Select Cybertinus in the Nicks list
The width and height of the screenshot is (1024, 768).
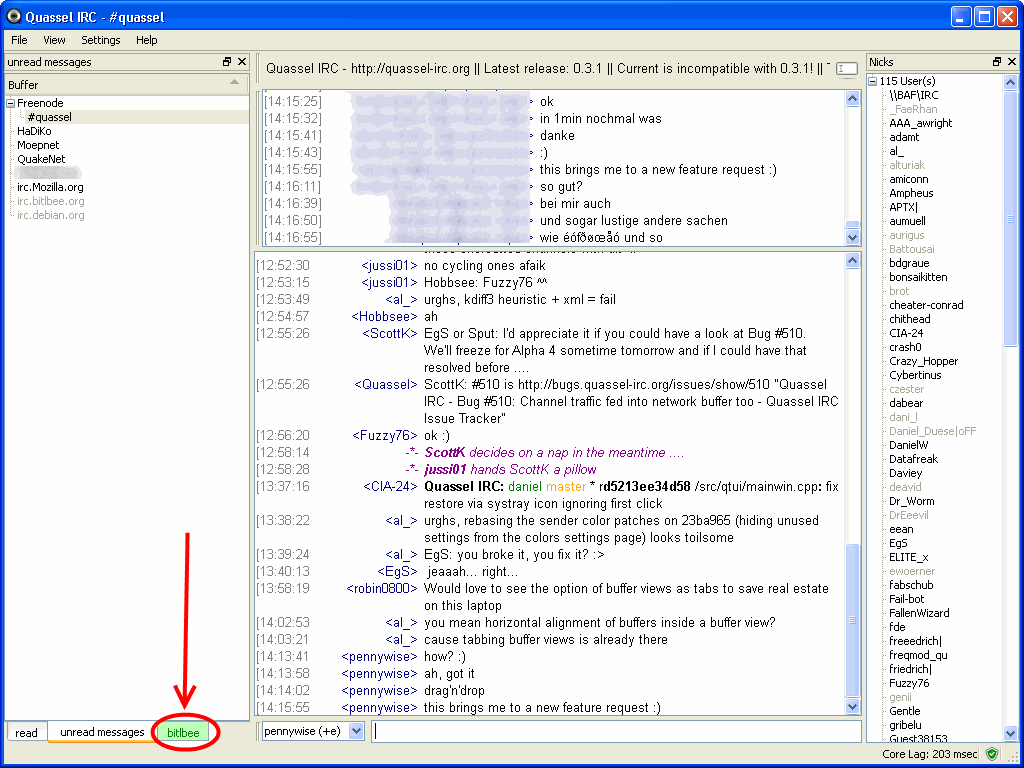pos(915,375)
